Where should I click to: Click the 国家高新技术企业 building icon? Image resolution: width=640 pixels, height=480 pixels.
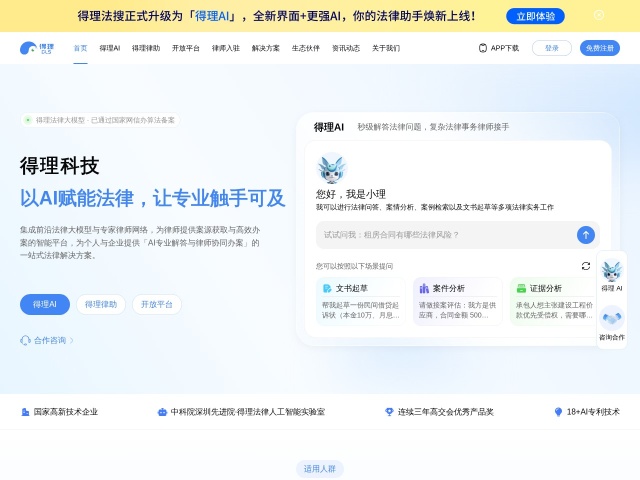click(x=25, y=412)
